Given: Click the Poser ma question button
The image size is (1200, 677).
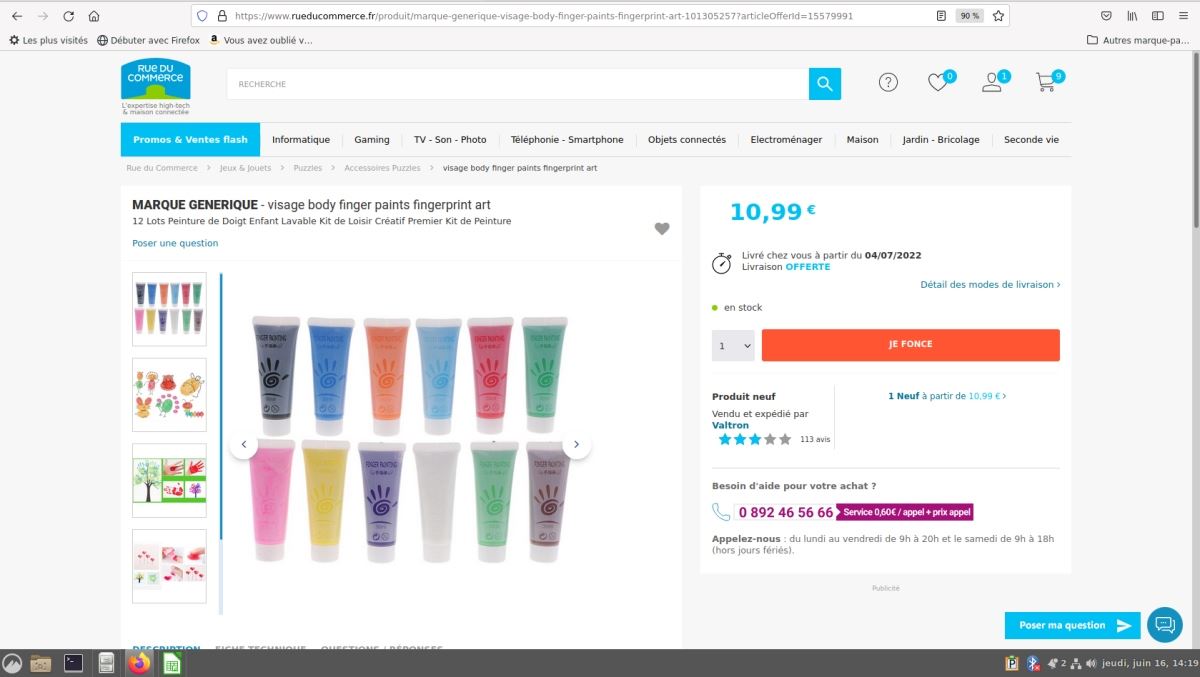Looking at the screenshot, I should click(1072, 625).
